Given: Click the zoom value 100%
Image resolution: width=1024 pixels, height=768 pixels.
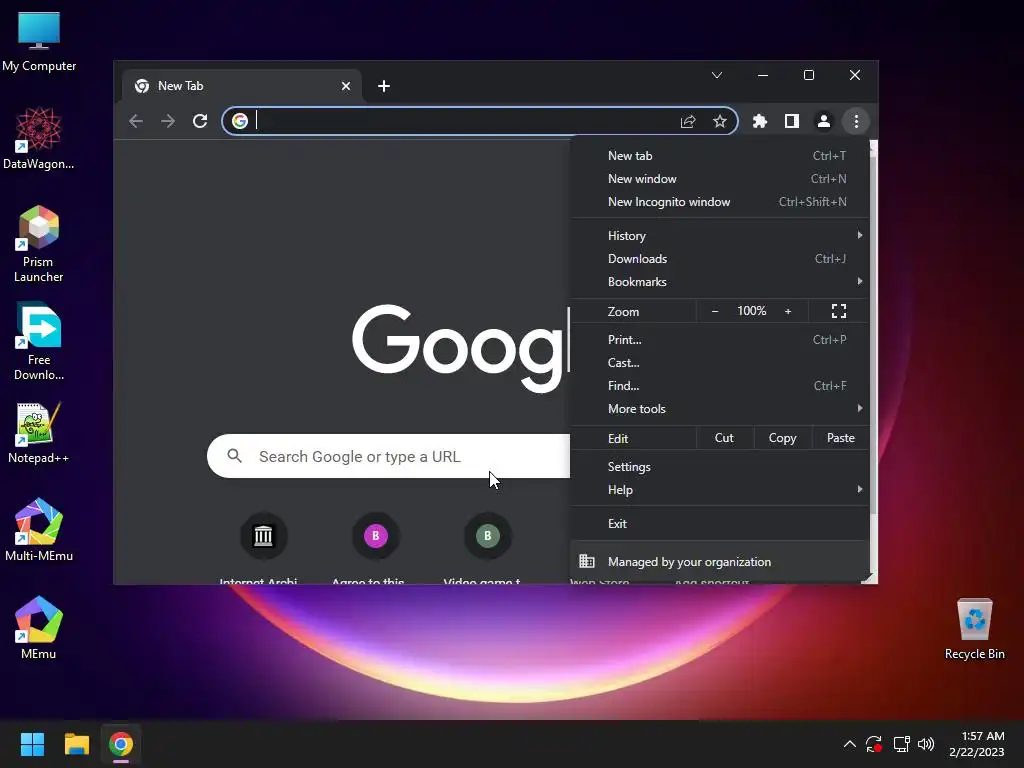Looking at the screenshot, I should coord(751,311).
